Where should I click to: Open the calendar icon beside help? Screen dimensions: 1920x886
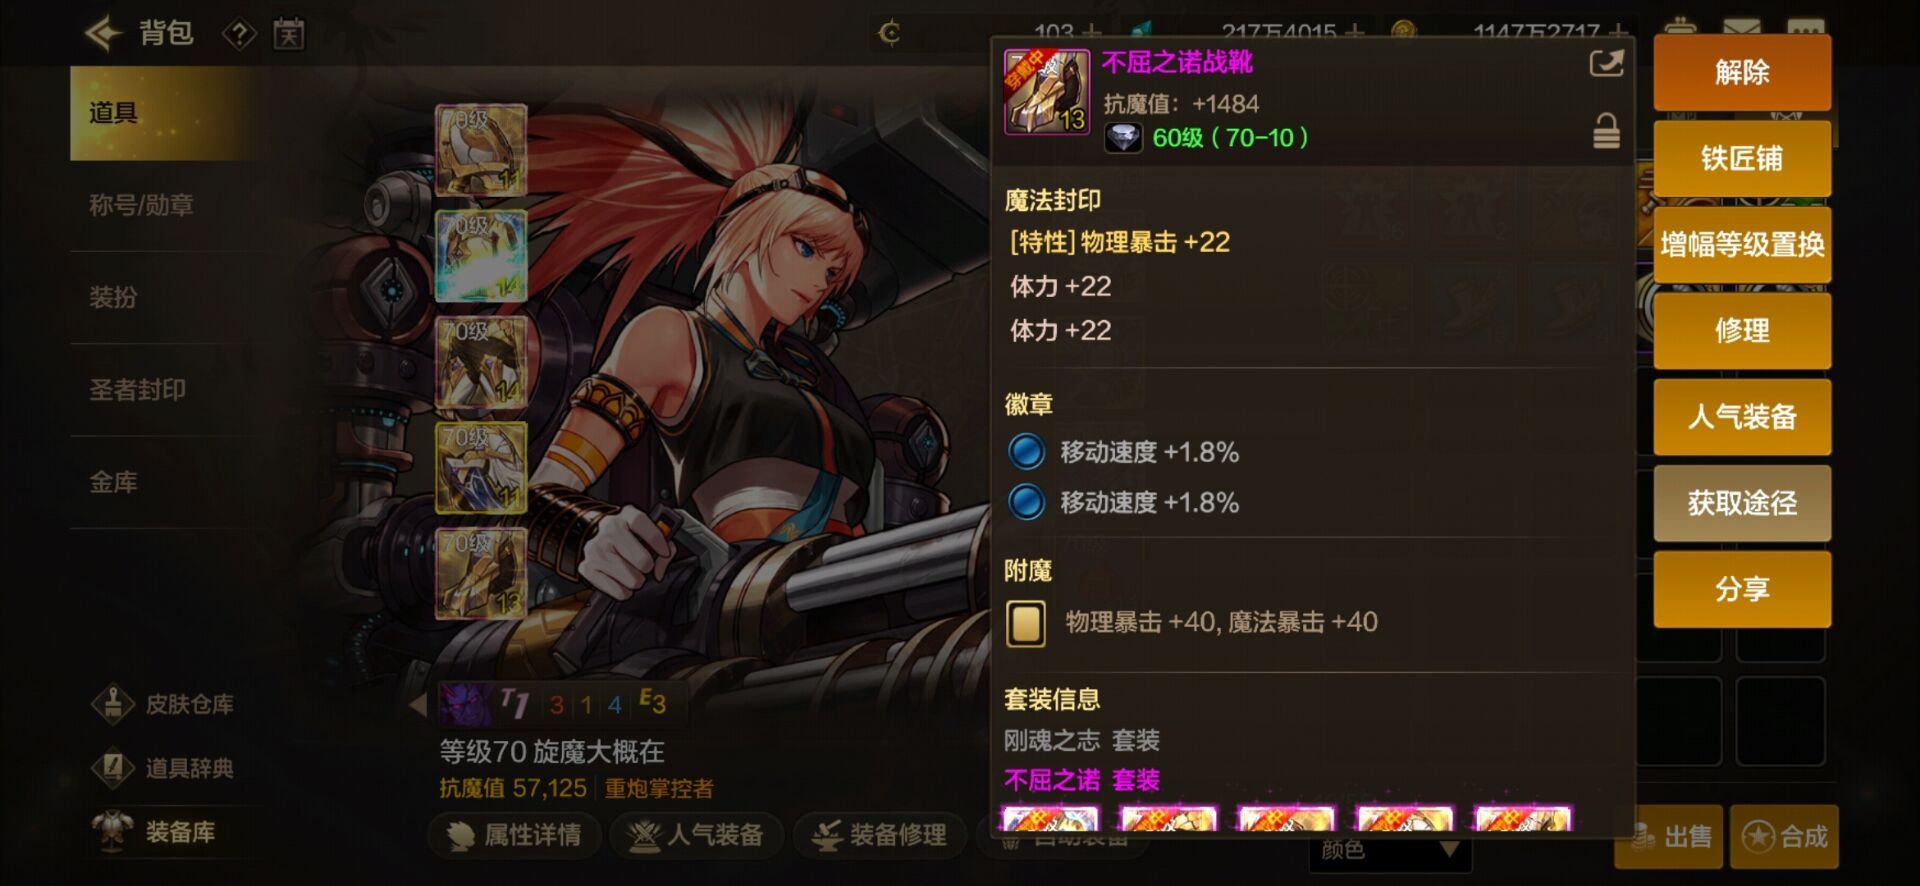[289, 35]
